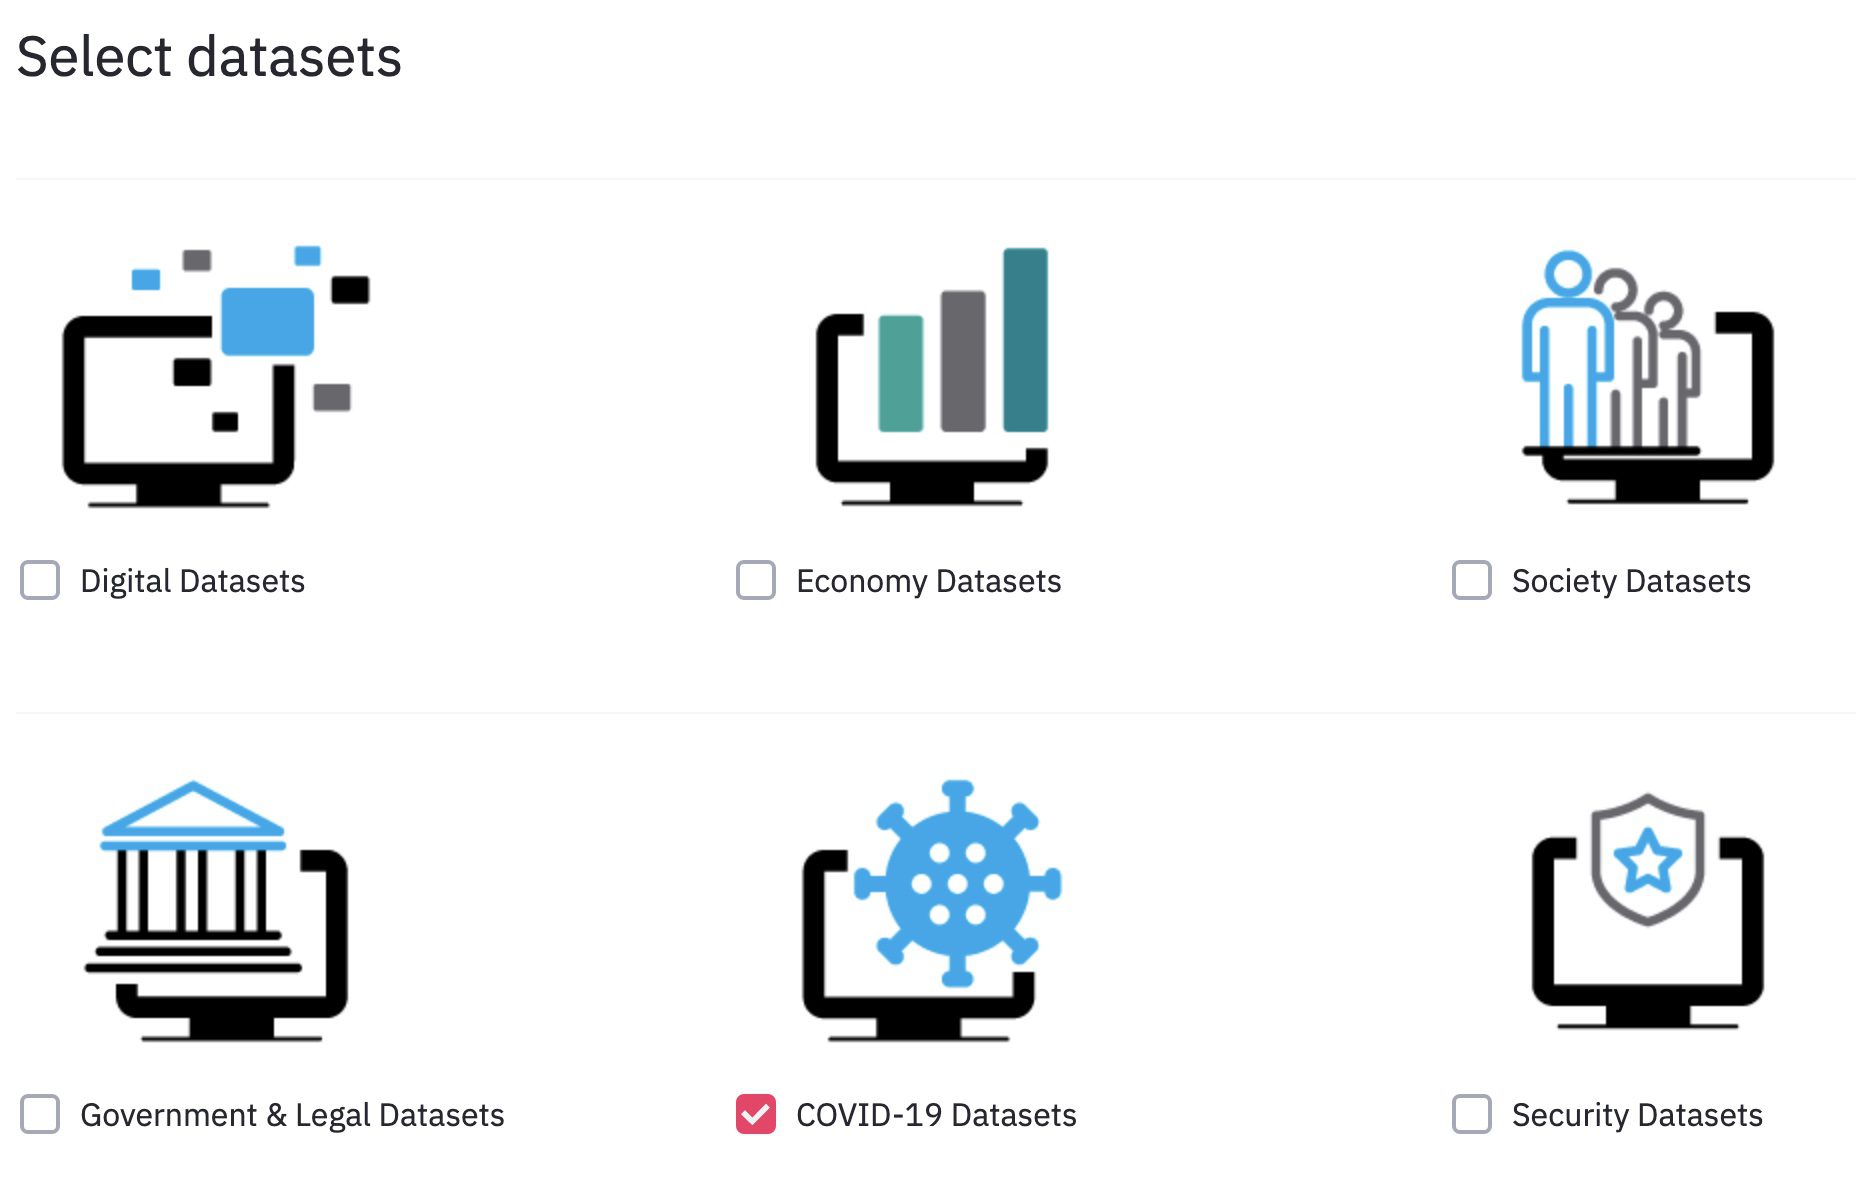Select the Government & Legal Datasets checkbox
The height and width of the screenshot is (1188, 1856).
tap(40, 1114)
